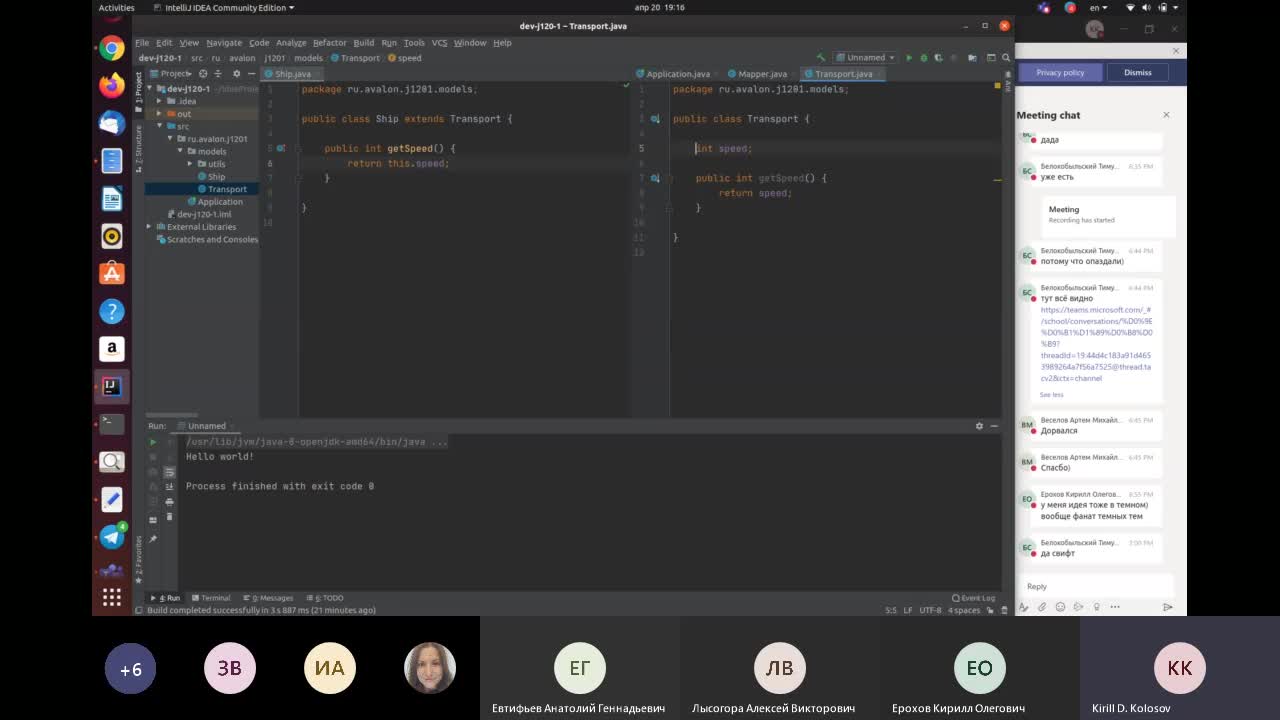The width and height of the screenshot is (1280, 720).
Task: Open Ubuntu Software store in dock
Action: (x=112, y=273)
